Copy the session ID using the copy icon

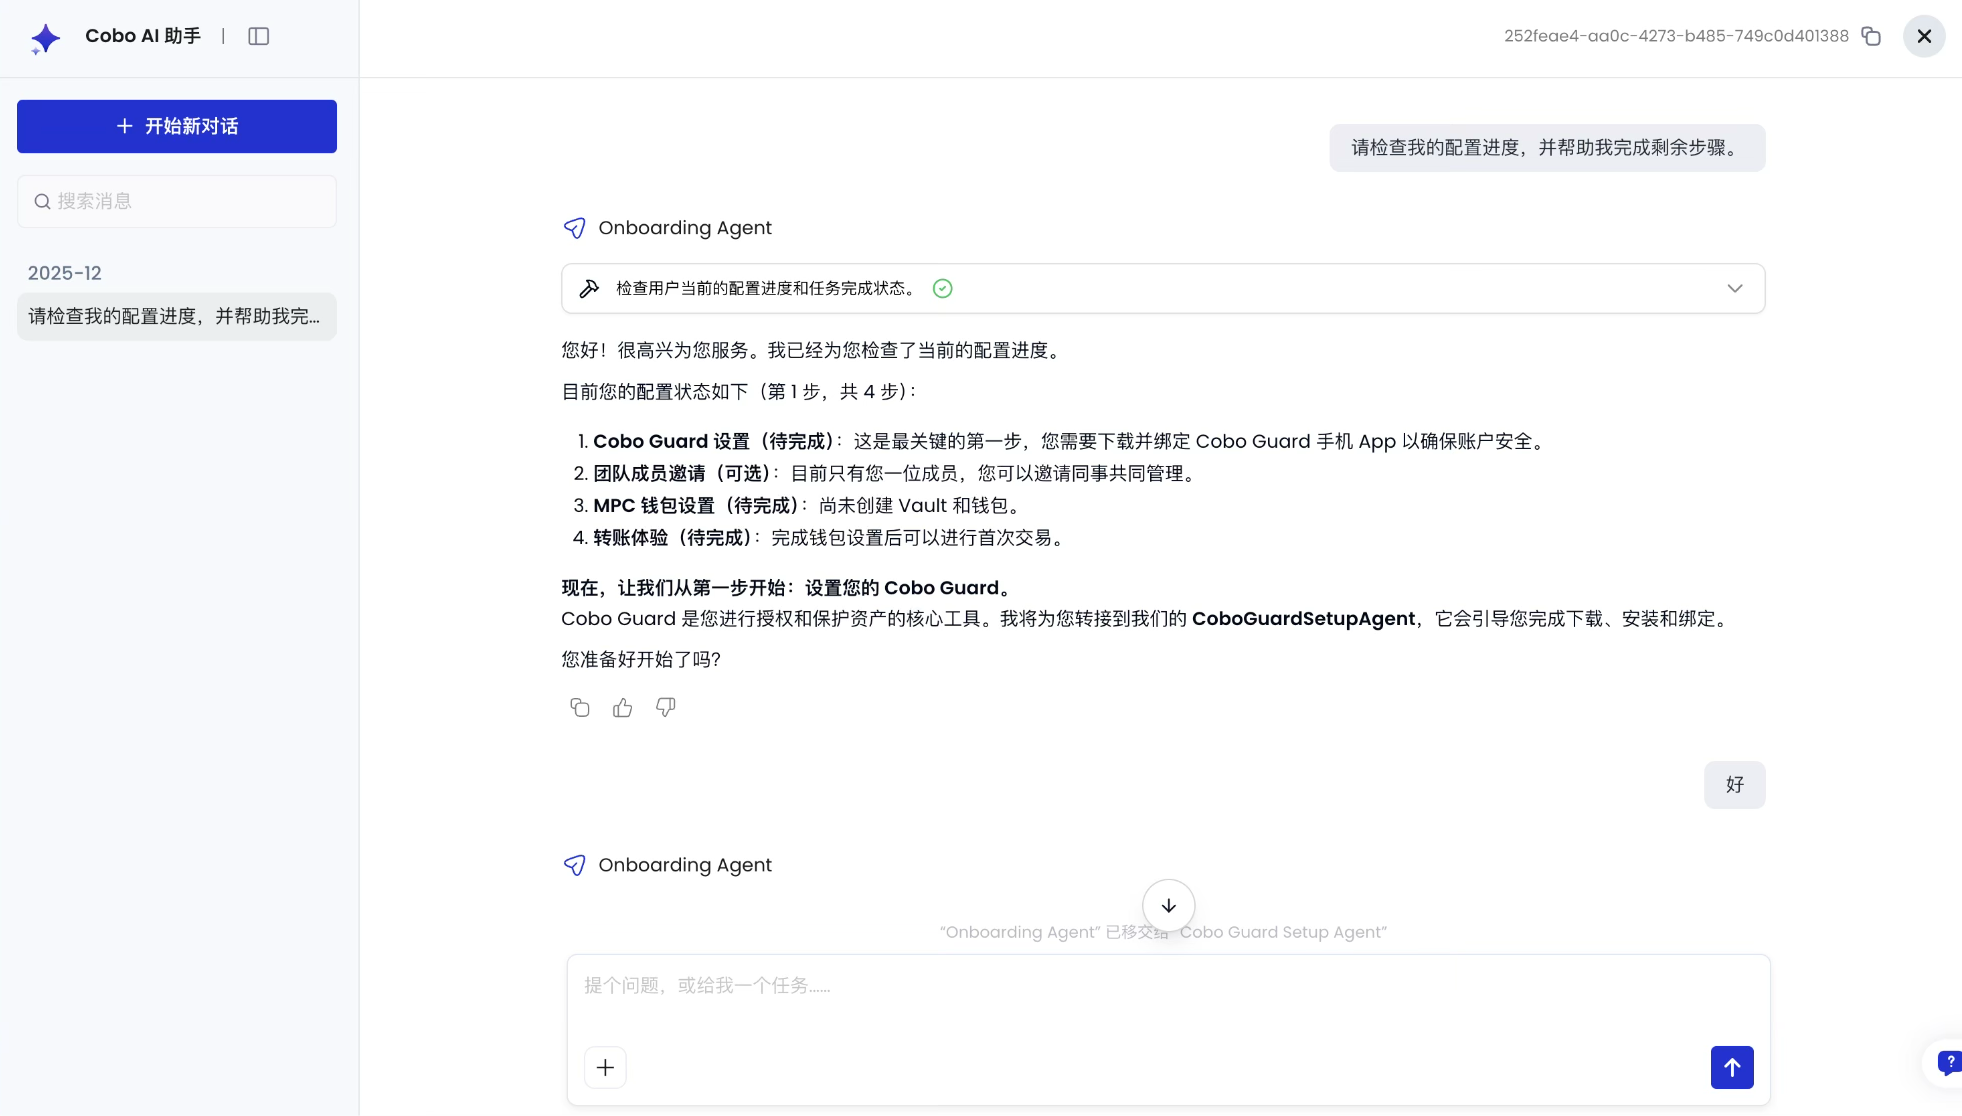1873,35
